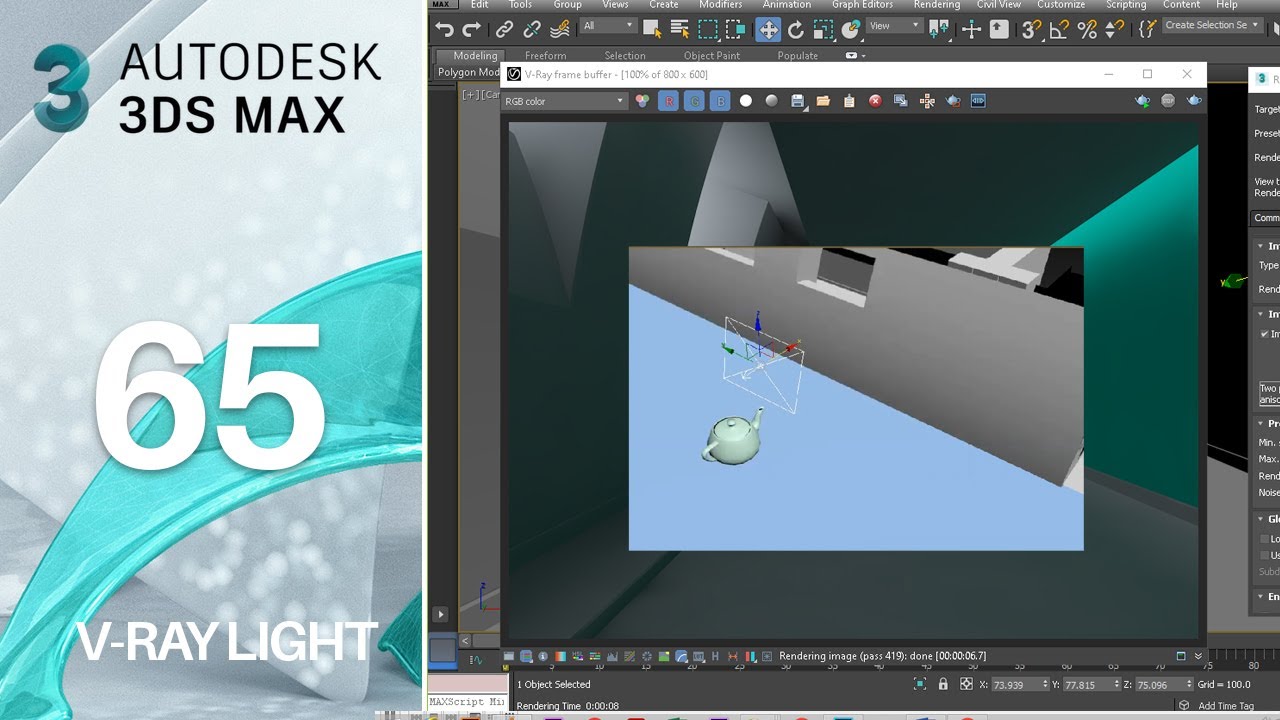Click the Link VFB to PDPlayer icon
1280x720 pixels.
click(x=978, y=101)
